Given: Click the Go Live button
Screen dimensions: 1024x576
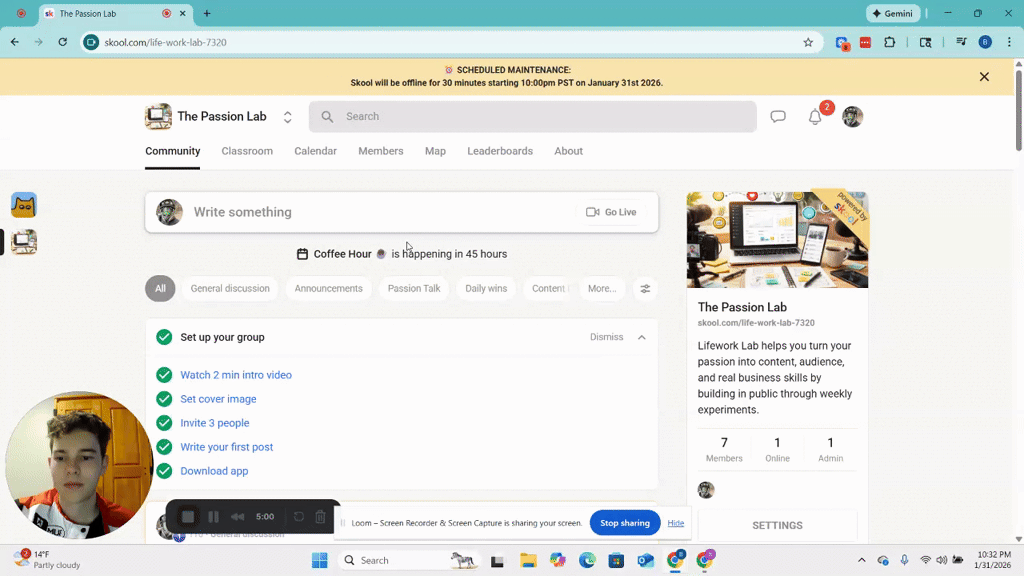Looking at the screenshot, I should point(611,212).
